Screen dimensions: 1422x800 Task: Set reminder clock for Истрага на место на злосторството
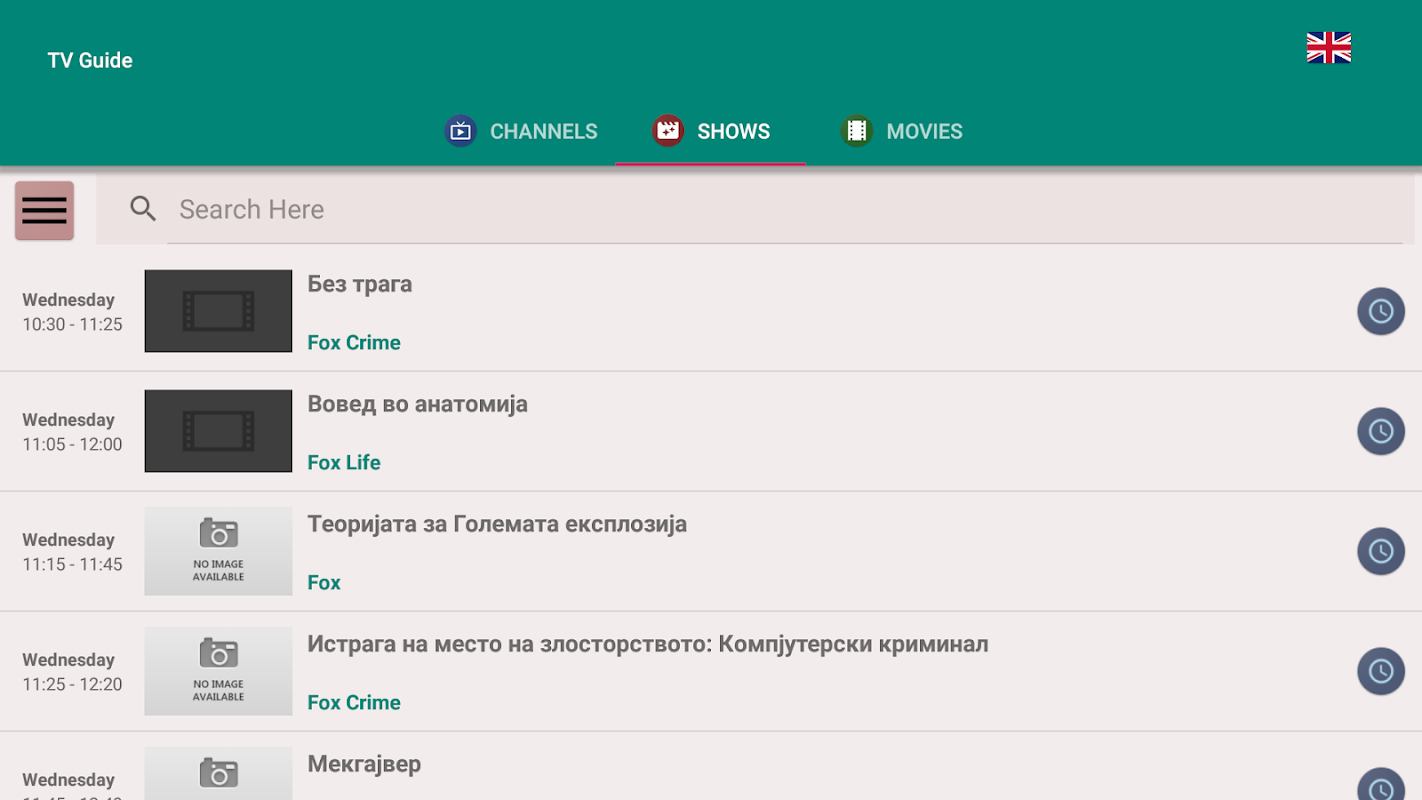[1381, 671]
